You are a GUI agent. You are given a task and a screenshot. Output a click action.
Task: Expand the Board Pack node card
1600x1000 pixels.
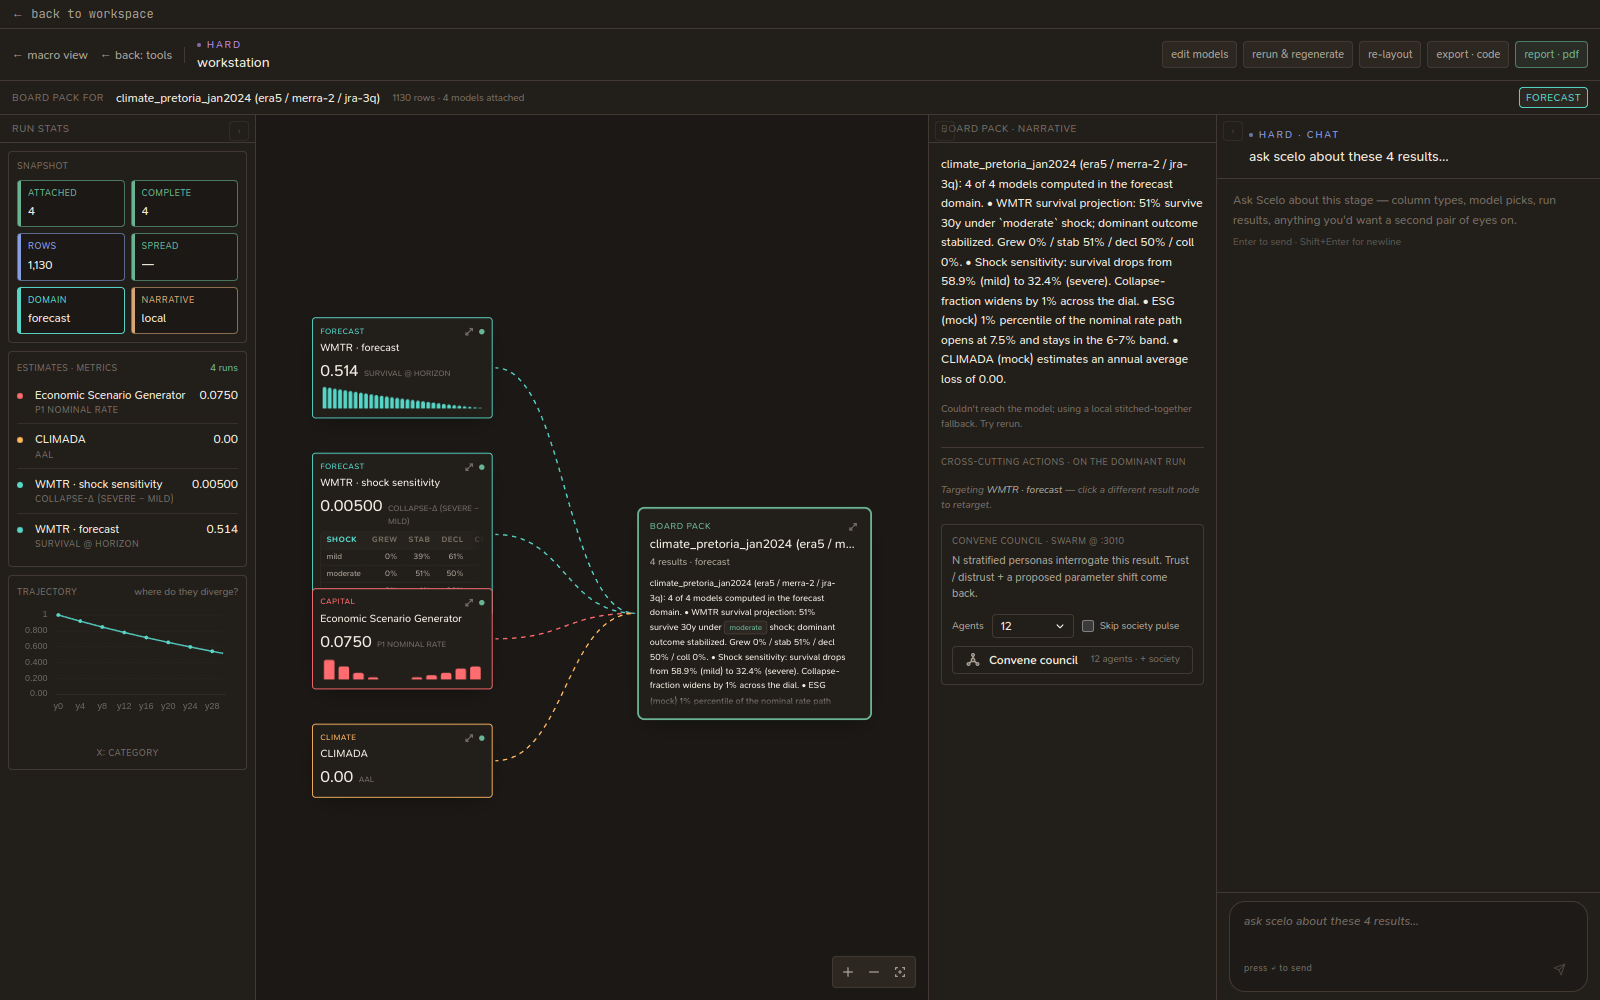[853, 526]
